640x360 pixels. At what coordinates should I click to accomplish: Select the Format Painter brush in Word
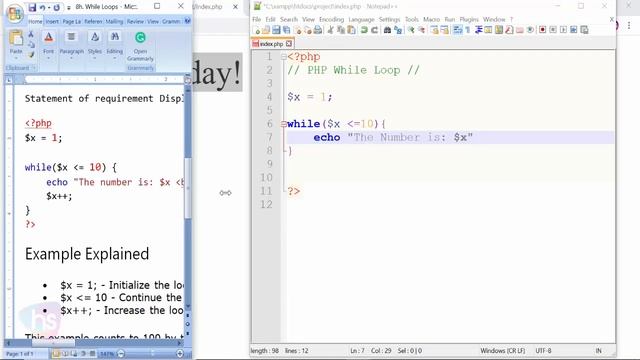(31, 54)
